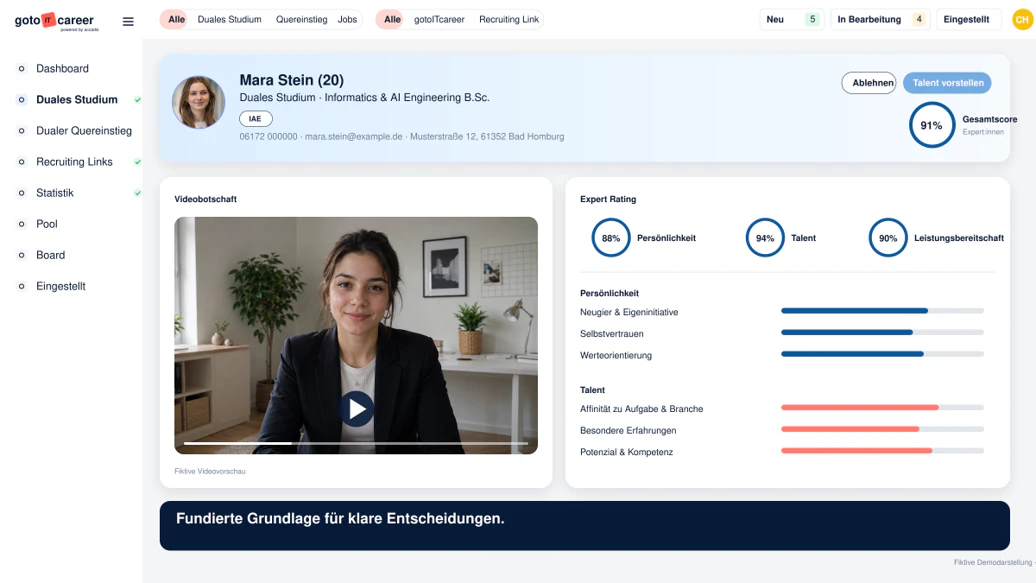1036x583 pixels.
Task: Click the video progress bar
Action: point(356,443)
